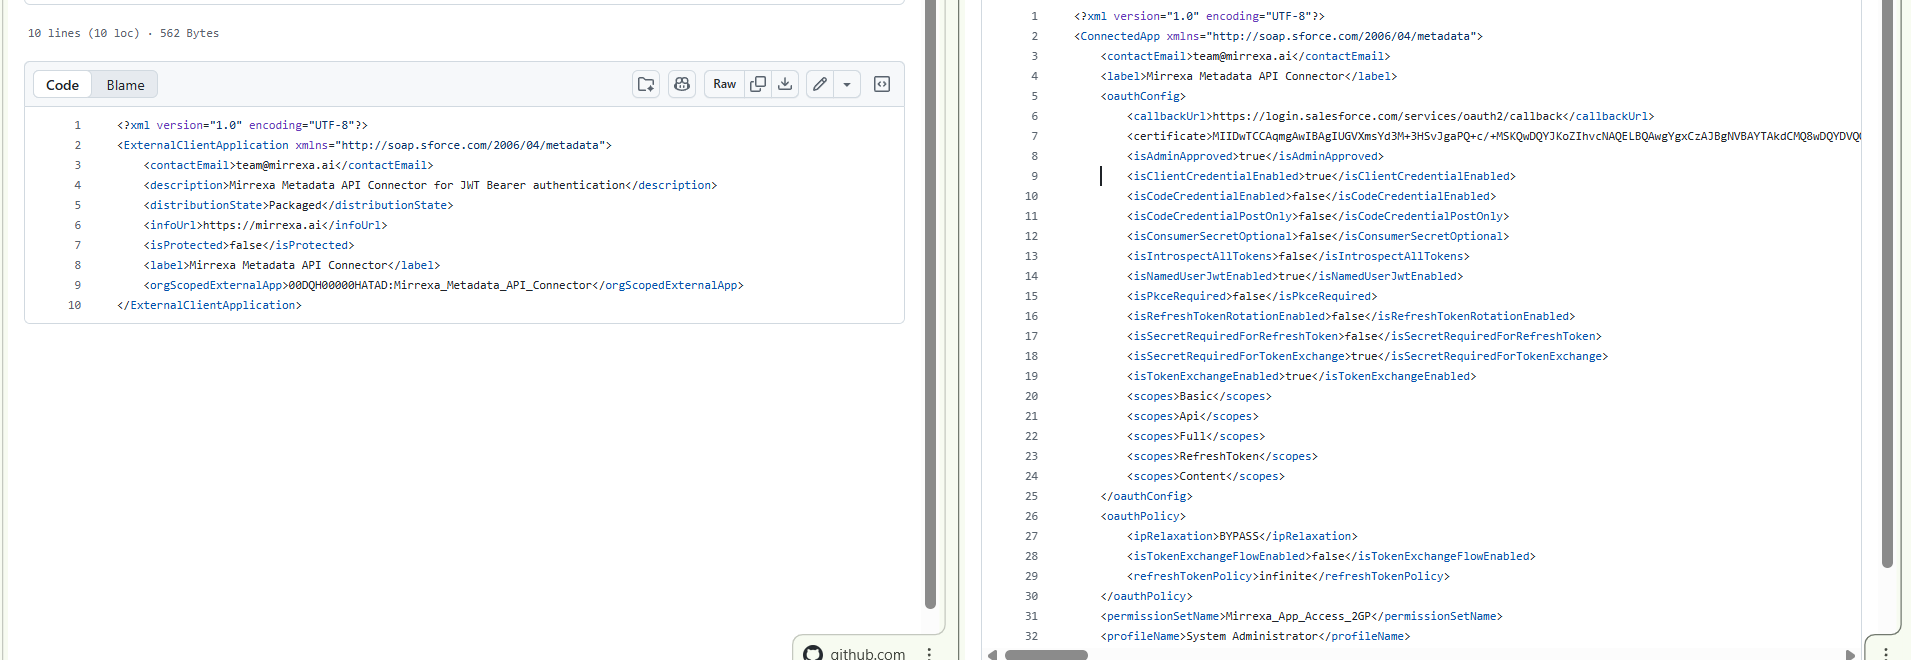The width and height of the screenshot is (1911, 660).
Task: View the Raw file
Action: click(725, 84)
